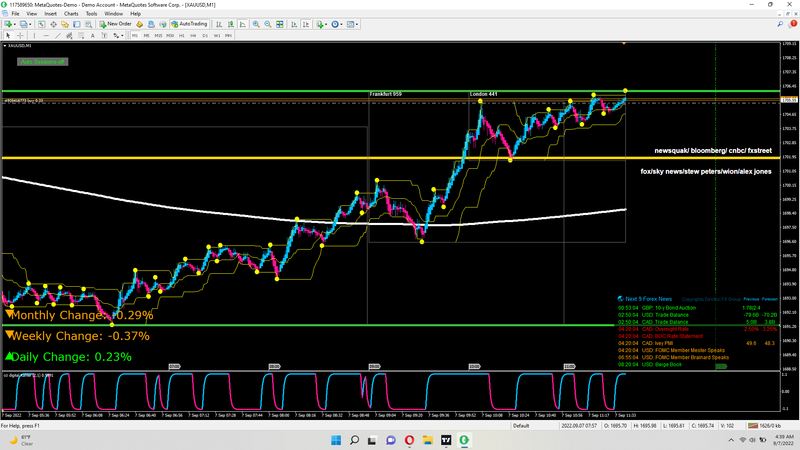This screenshot has width=800, height=450.
Task: Expand Periods dropdown arrow
Action: pos(341,24)
